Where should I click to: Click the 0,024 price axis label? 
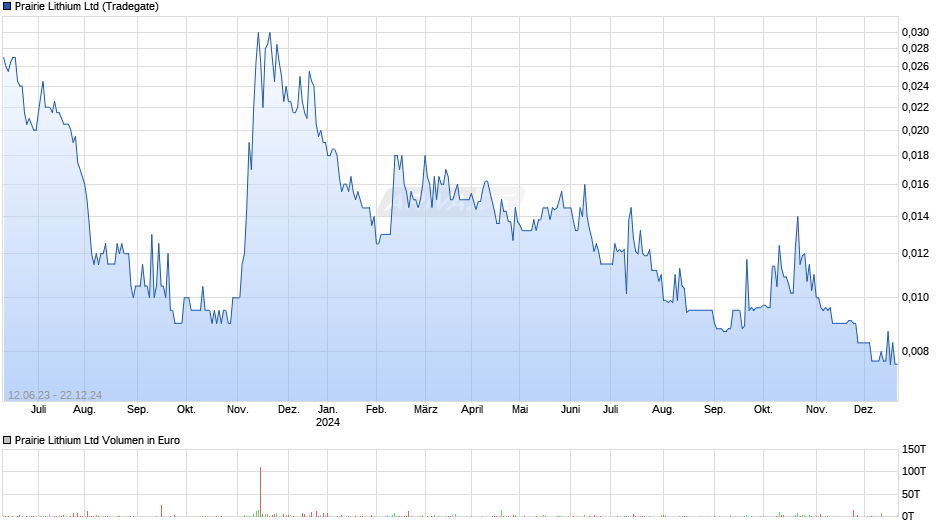click(915, 86)
